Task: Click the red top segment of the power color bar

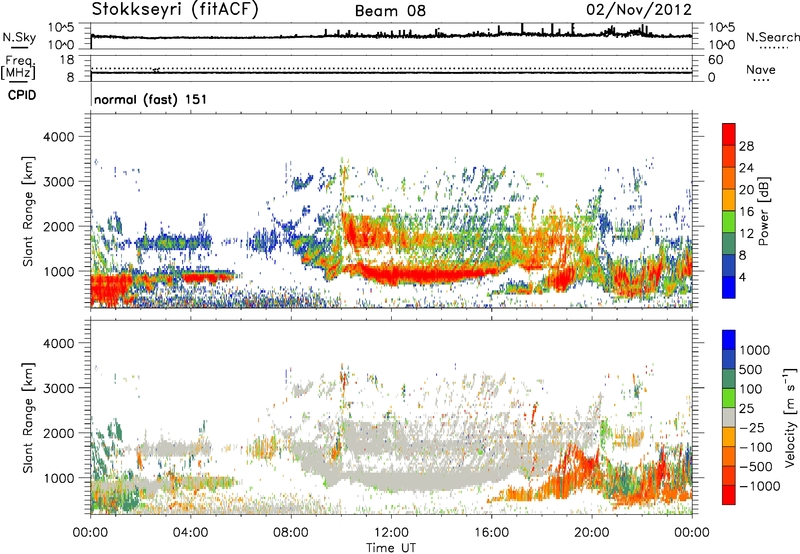Action: pos(729,135)
